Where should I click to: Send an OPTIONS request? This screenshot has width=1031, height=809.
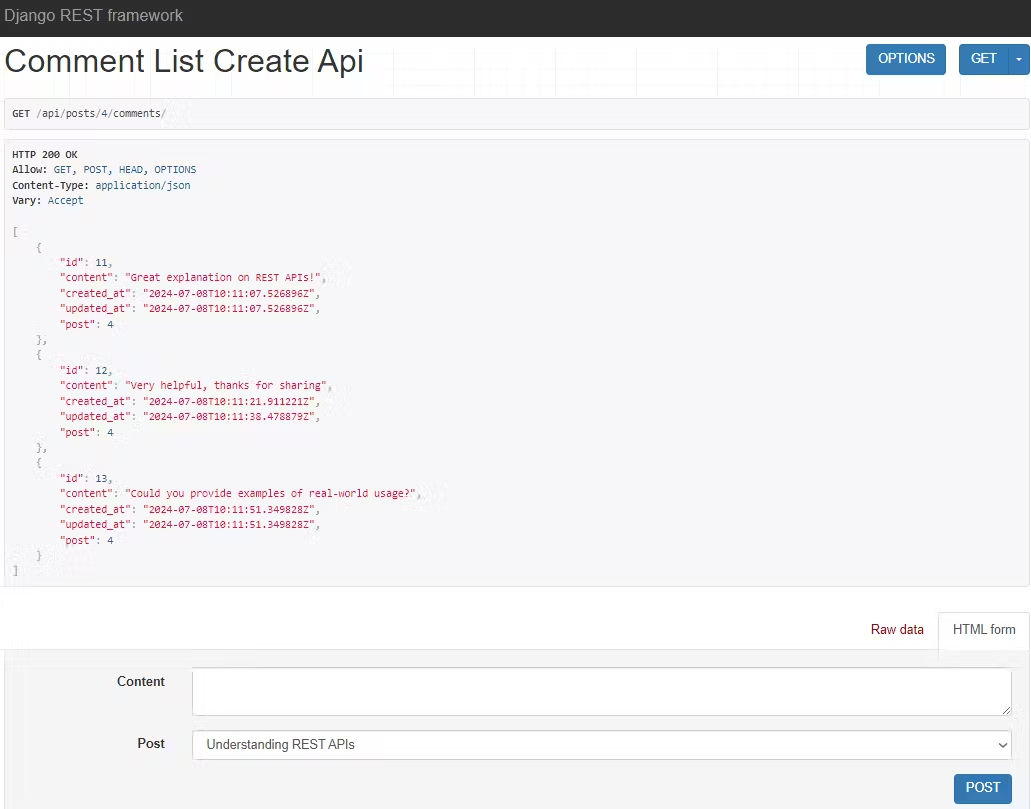(x=905, y=59)
